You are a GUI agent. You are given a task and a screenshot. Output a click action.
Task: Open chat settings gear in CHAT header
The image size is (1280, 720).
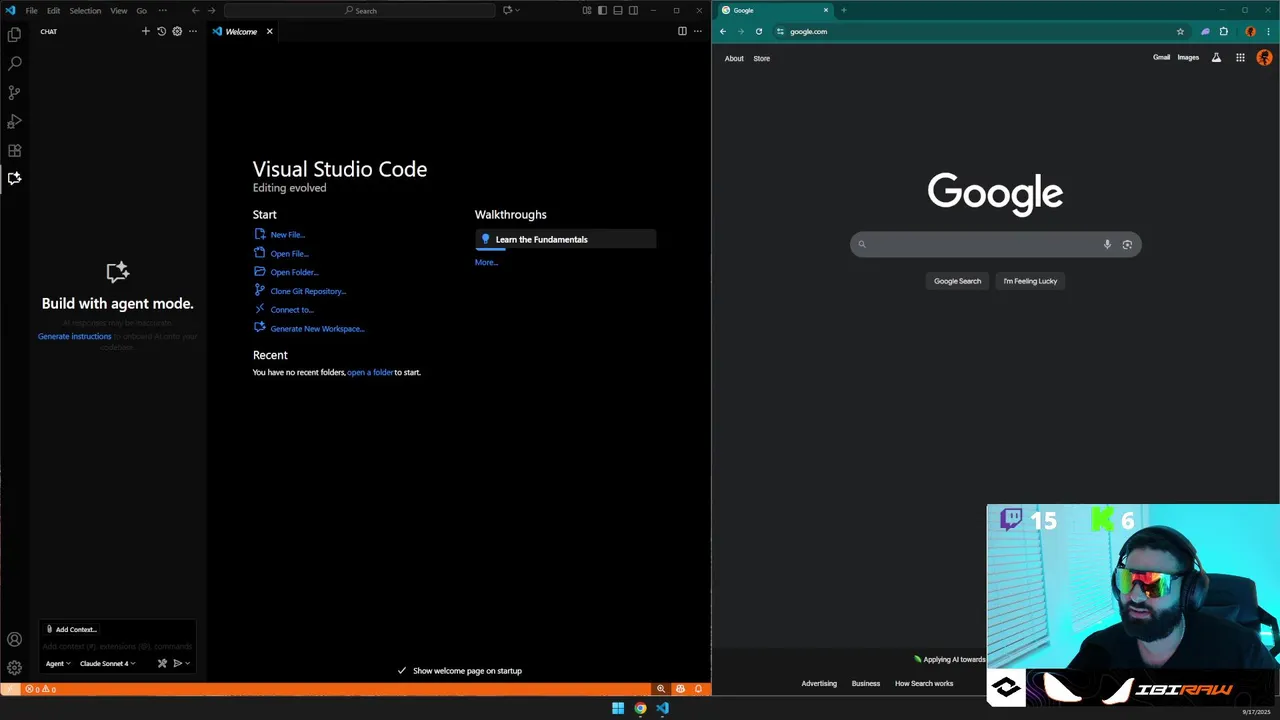tap(177, 31)
